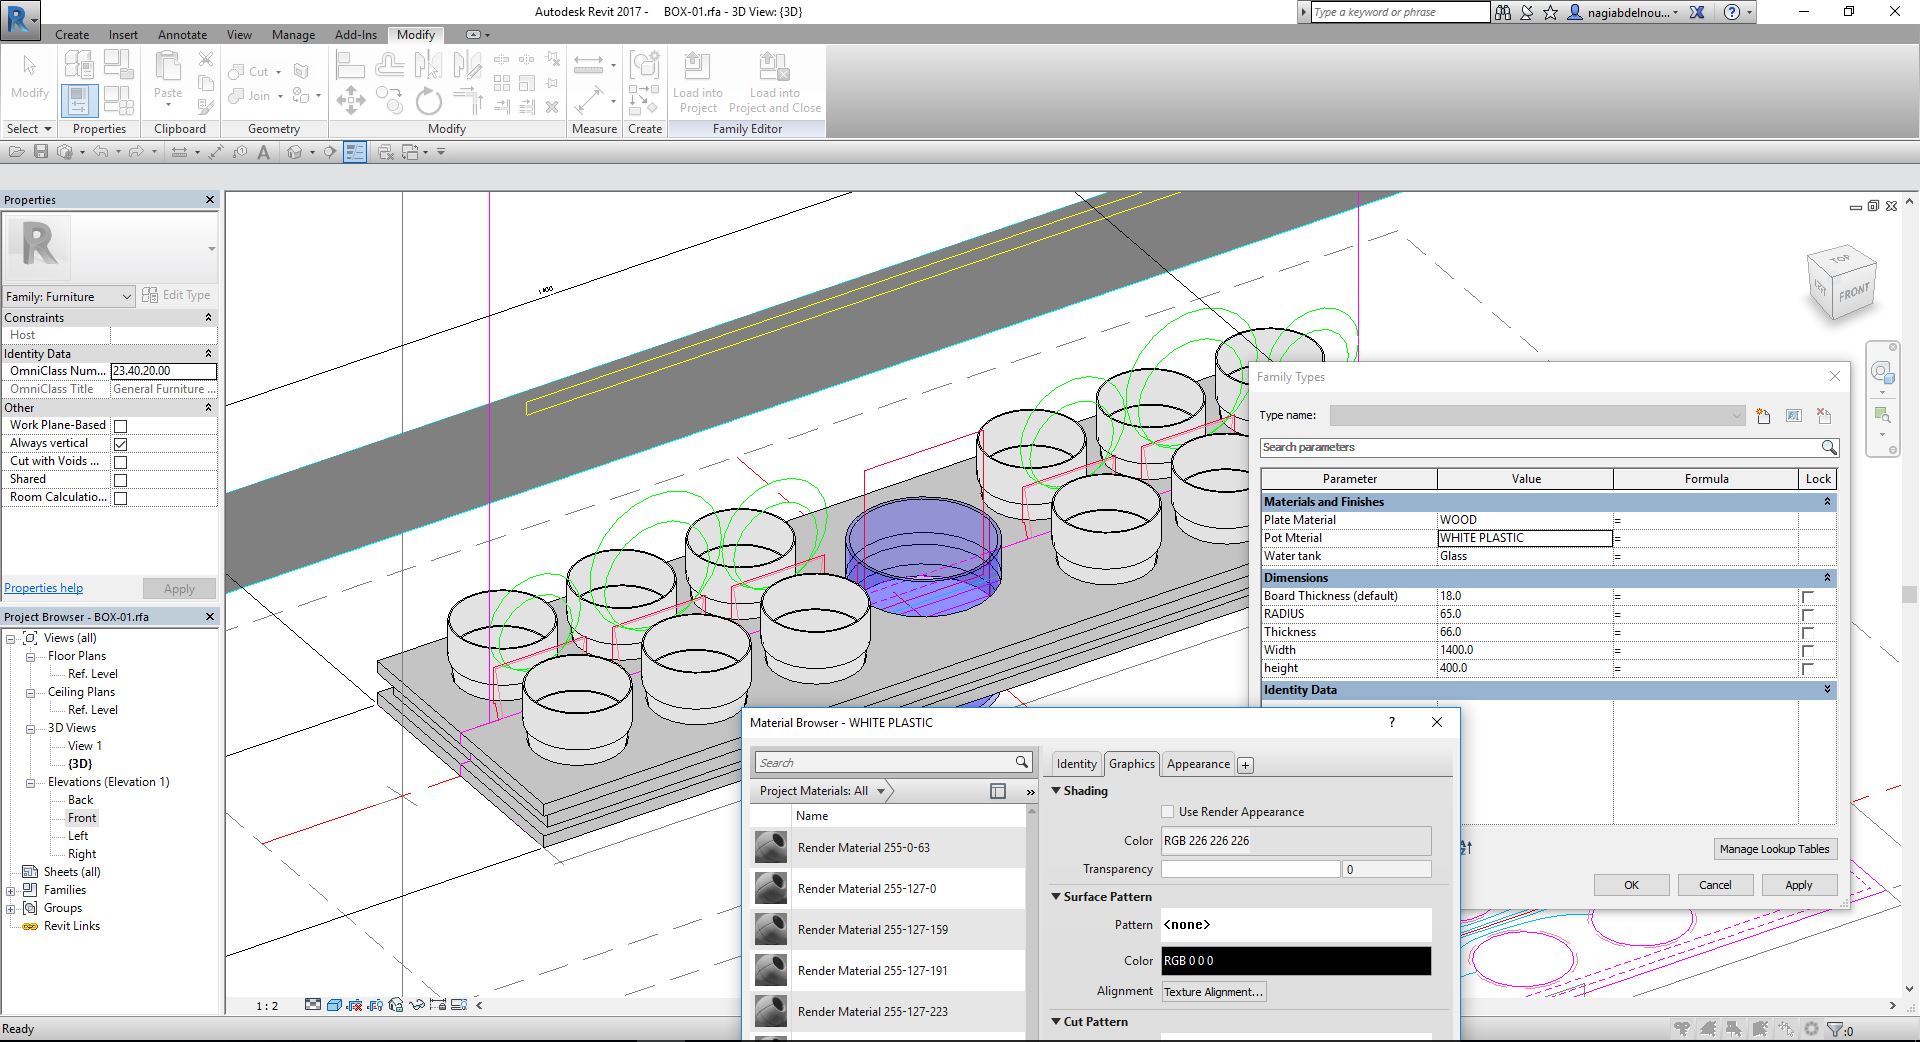Image resolution: width=1920 pixels, height=1042 pixels.
Task: Toggle the Shared checkbox
Action: (120, 480)
